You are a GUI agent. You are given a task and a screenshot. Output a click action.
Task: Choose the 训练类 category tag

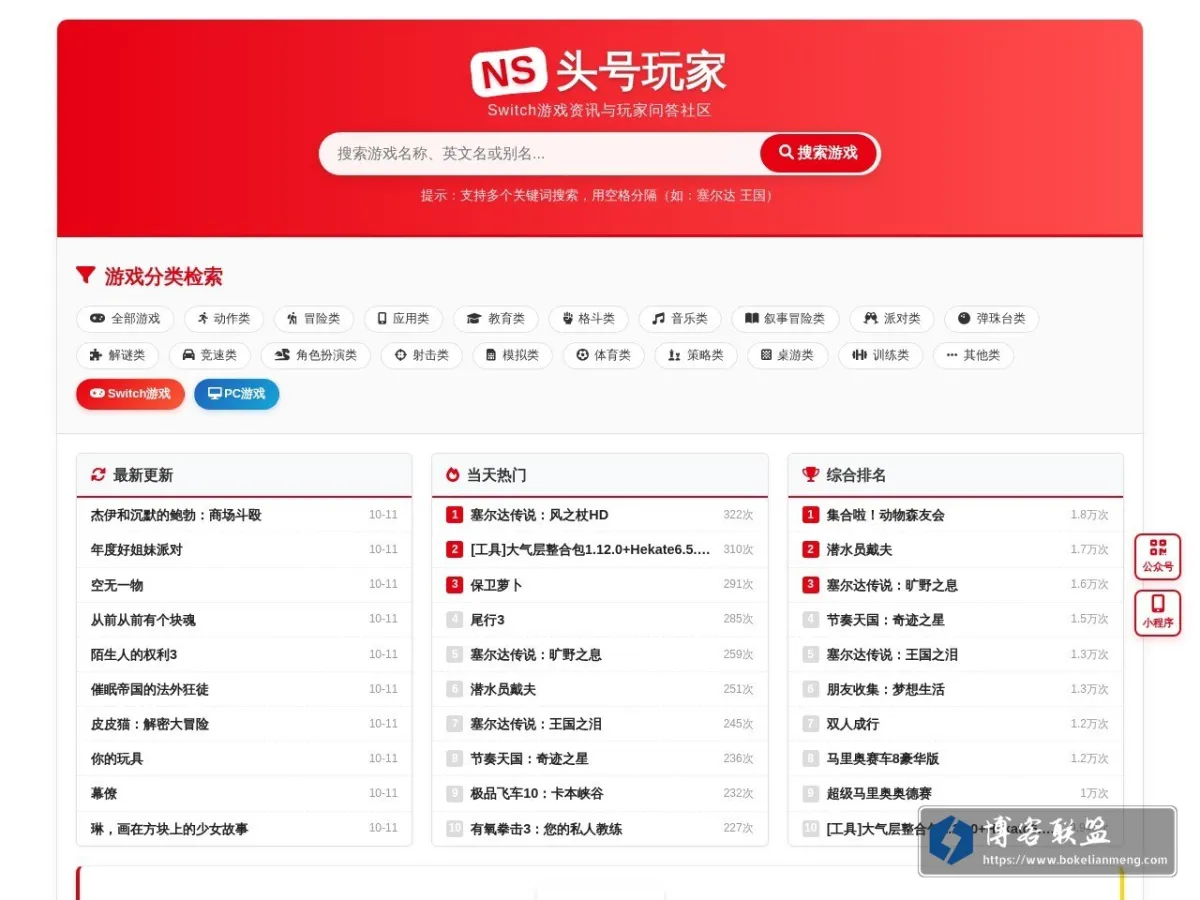[880, 355]
